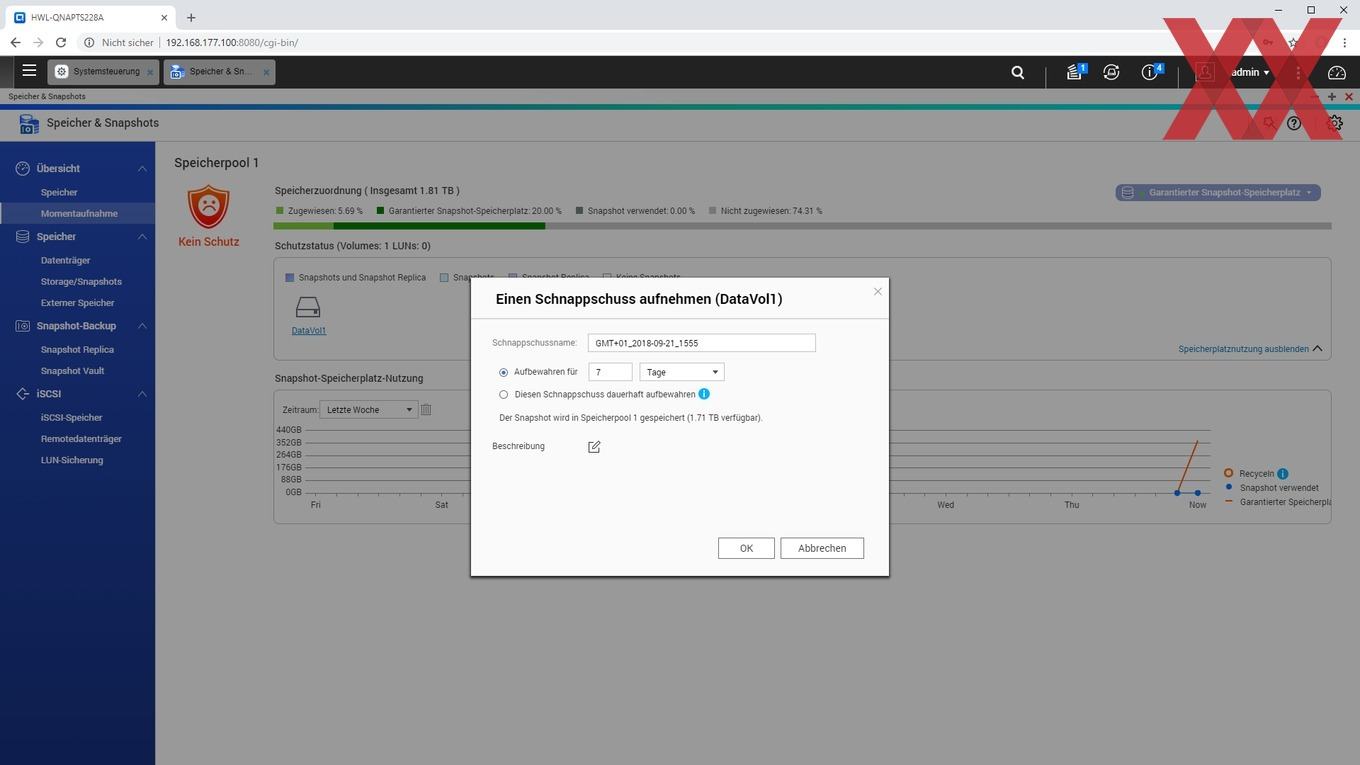Click info icon beside dauerhaft aufbewahren

coord(704,394)
